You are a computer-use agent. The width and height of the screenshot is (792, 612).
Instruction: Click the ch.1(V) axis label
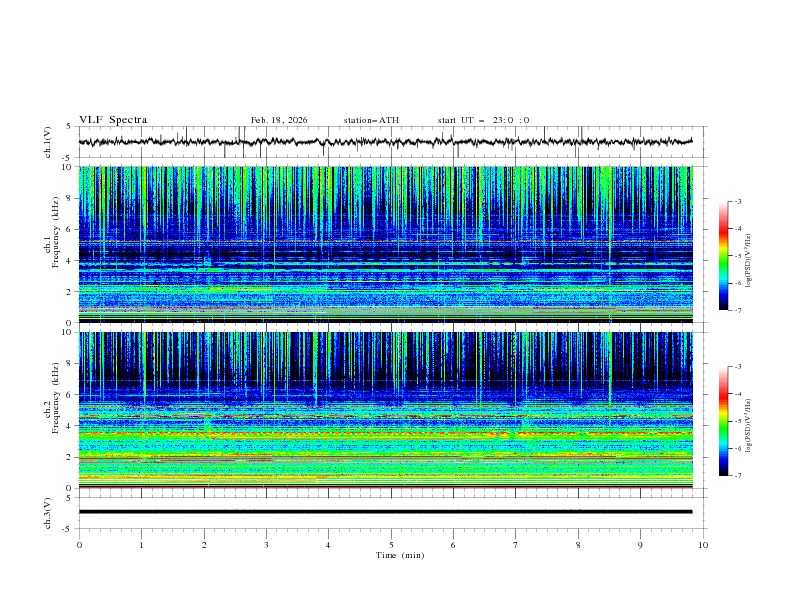coord(48,142)
